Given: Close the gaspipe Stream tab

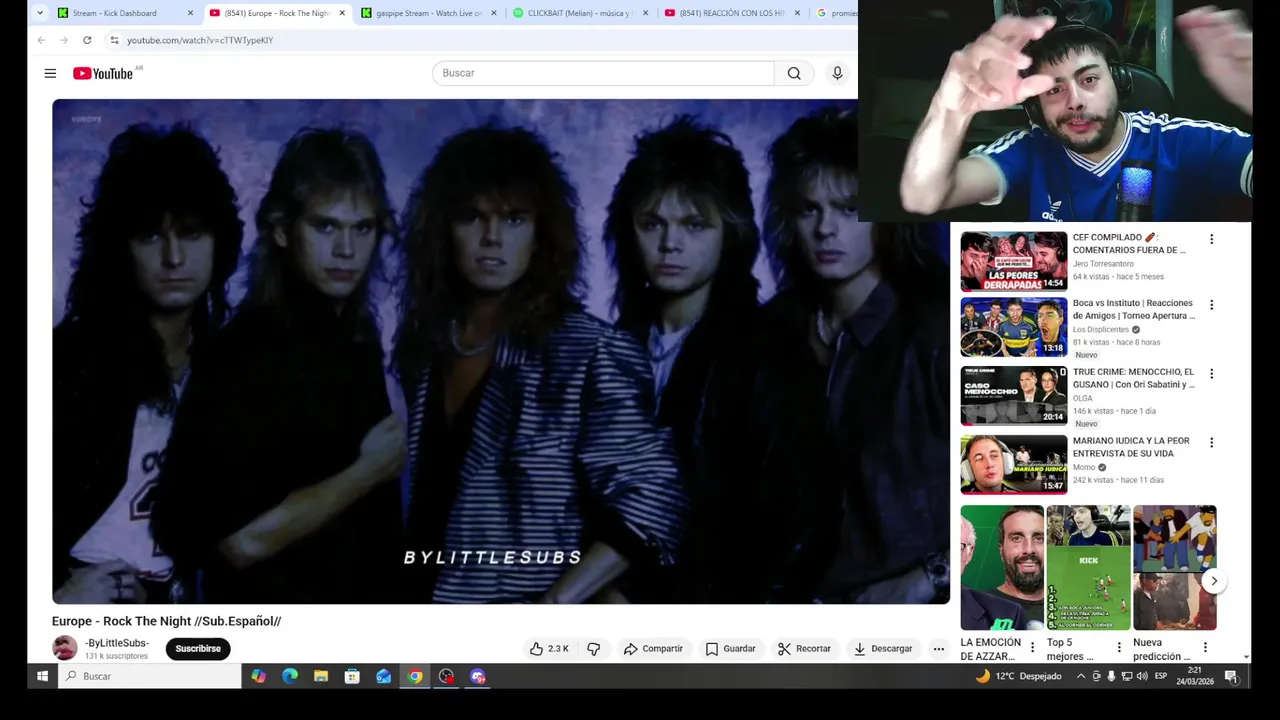Looking at the screenshot, I should pos(494,13).
